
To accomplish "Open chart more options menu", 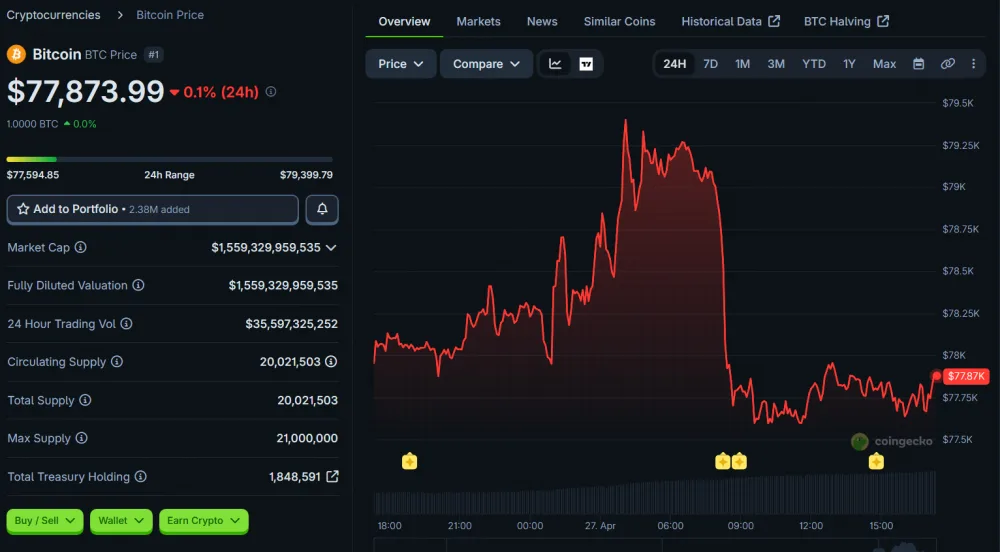I will [x=973, y=64].
